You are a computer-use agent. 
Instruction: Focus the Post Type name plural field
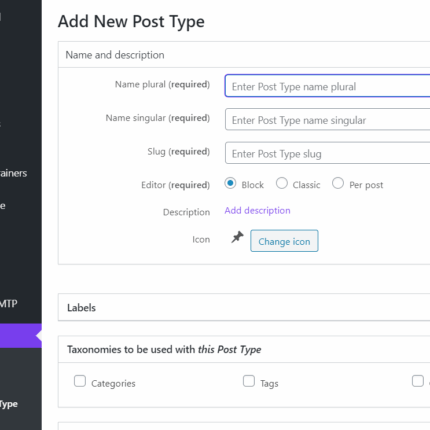click(x=327, y=86)
